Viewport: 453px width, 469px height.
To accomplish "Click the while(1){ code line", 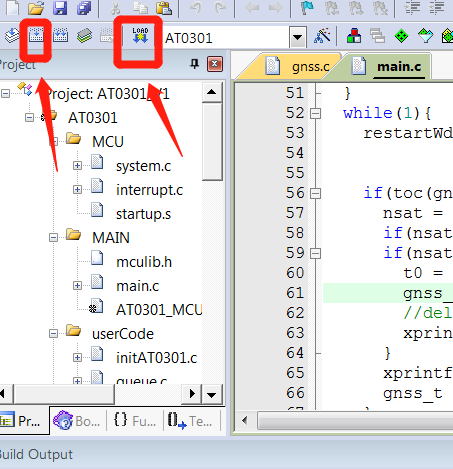I will 387,113.
